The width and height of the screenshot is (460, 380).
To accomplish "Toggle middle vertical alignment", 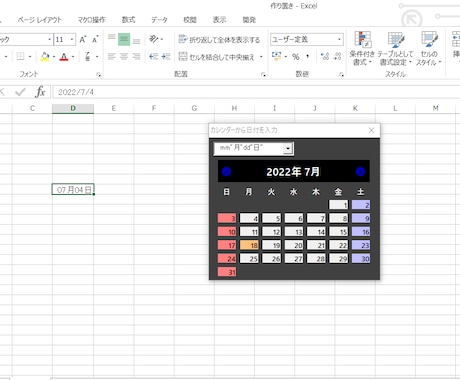I will pos(124,39).
